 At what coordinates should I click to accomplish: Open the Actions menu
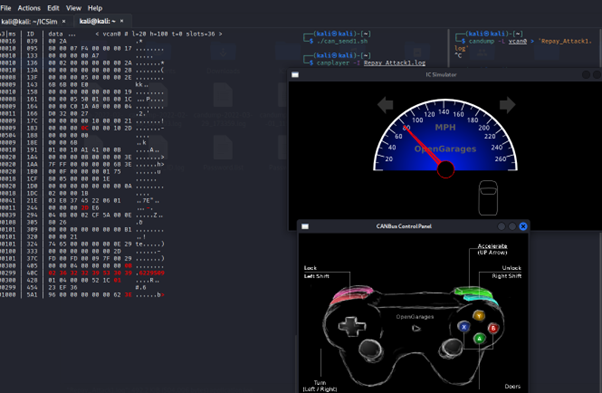tap(29, 8)
